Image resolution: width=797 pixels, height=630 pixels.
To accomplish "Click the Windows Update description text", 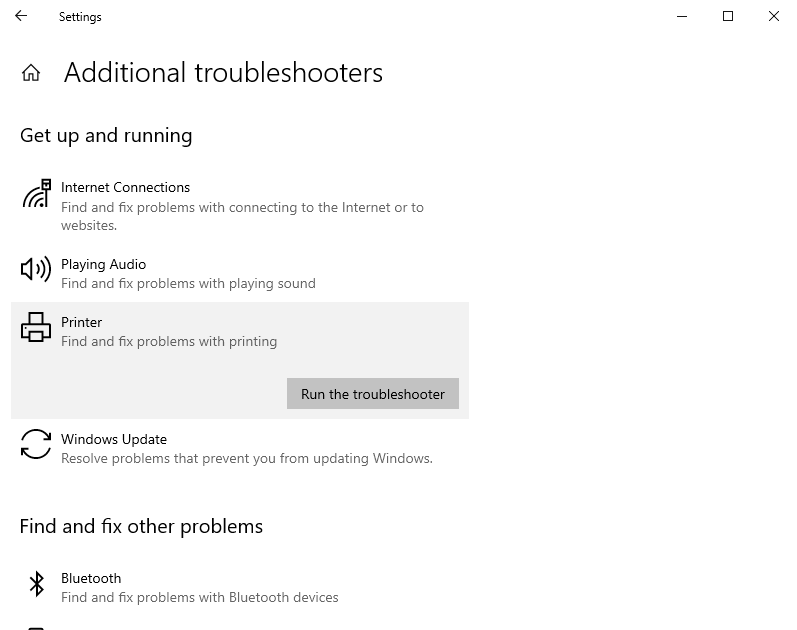I will [x=246, y=459].
